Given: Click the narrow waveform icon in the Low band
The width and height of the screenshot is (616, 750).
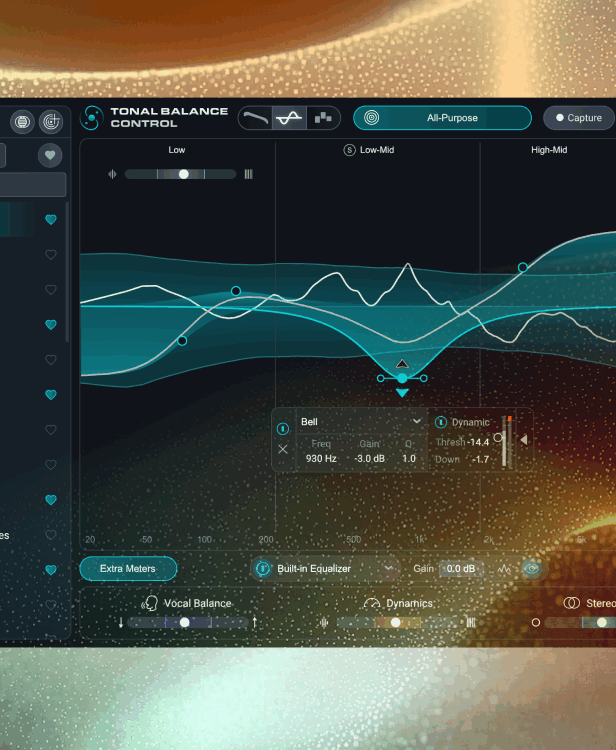Looking at the screenshot, I should pos(112,174).
